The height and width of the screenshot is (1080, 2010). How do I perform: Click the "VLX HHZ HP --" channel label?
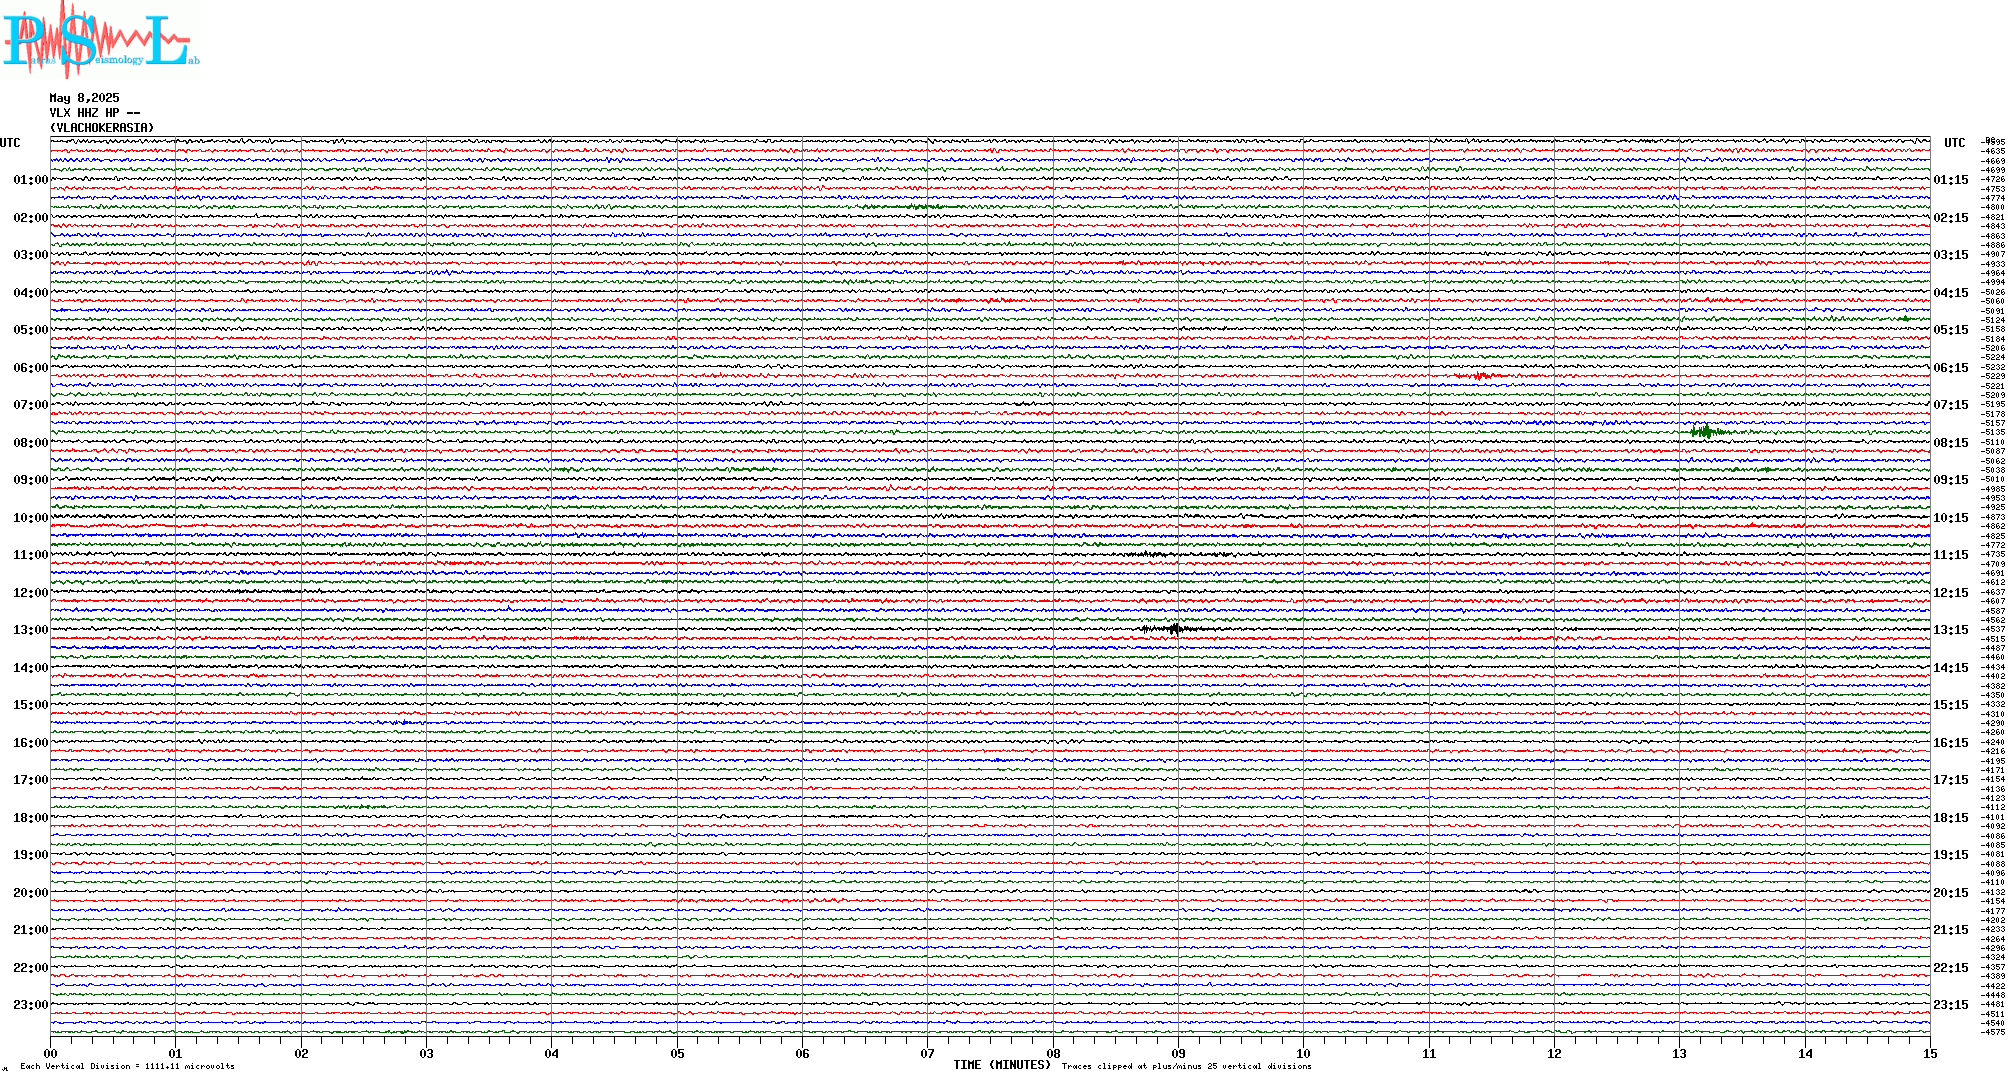(95, 113)
